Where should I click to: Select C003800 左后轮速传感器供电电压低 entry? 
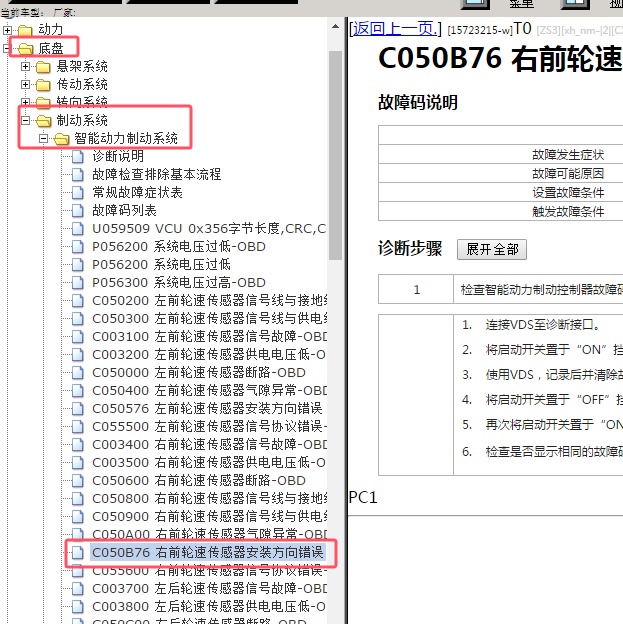(209, 606)
